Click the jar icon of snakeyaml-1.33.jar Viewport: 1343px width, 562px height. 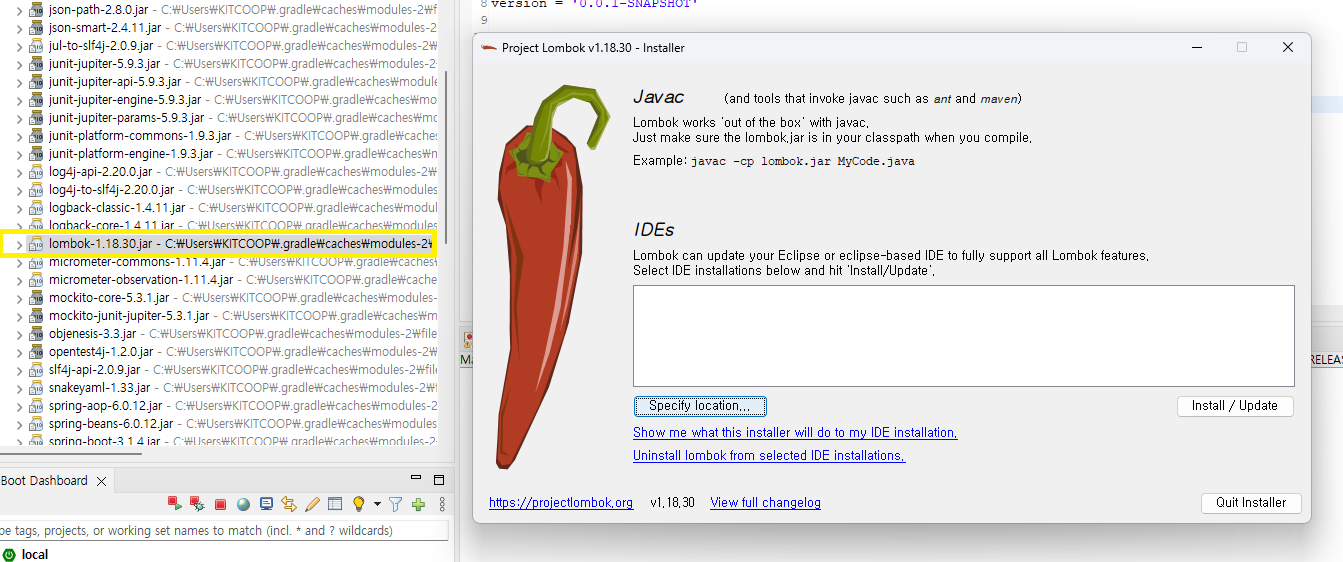click(36, 388)
